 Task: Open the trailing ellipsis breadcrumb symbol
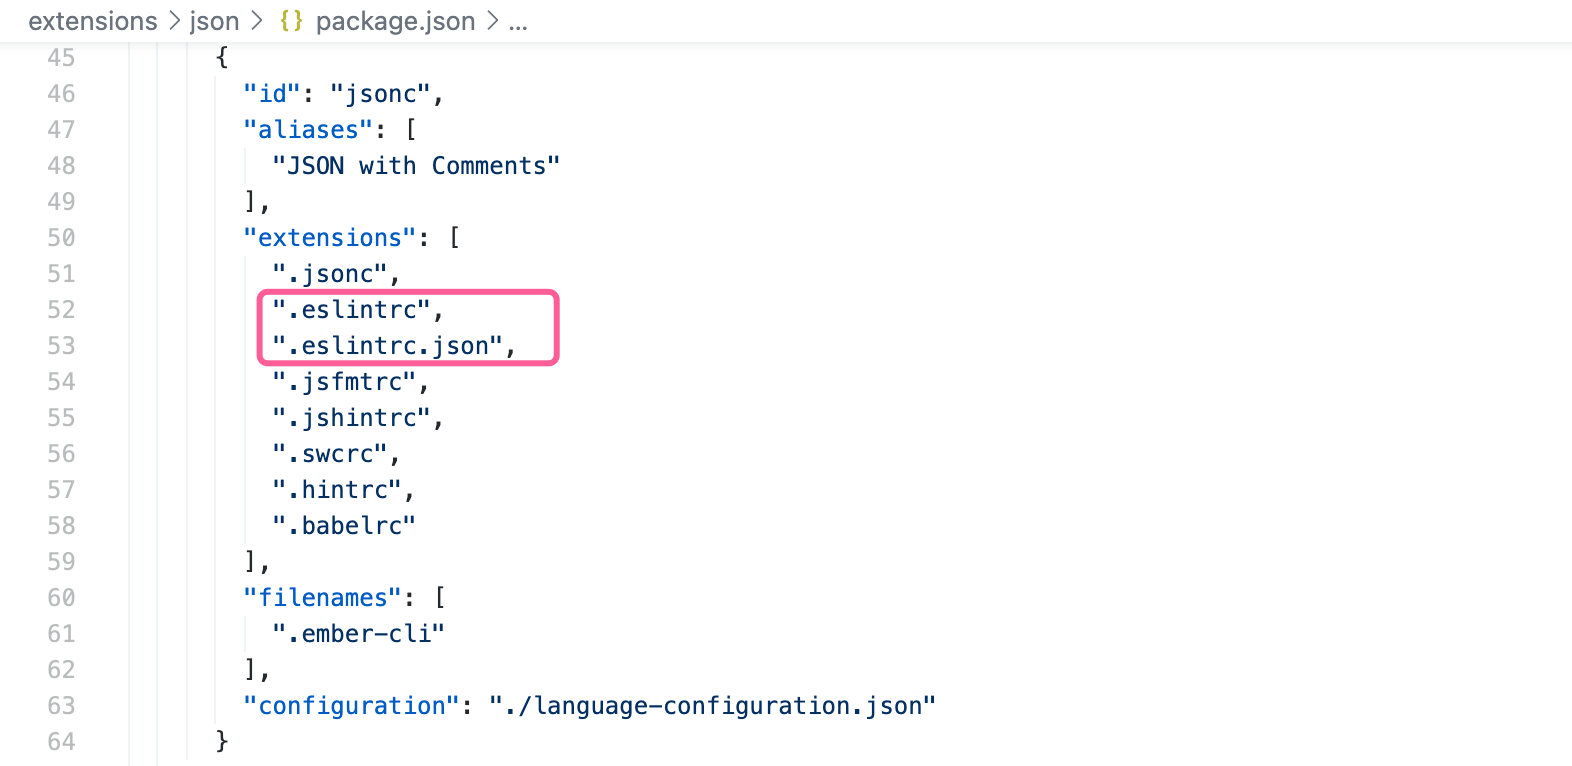coord(518,24)
